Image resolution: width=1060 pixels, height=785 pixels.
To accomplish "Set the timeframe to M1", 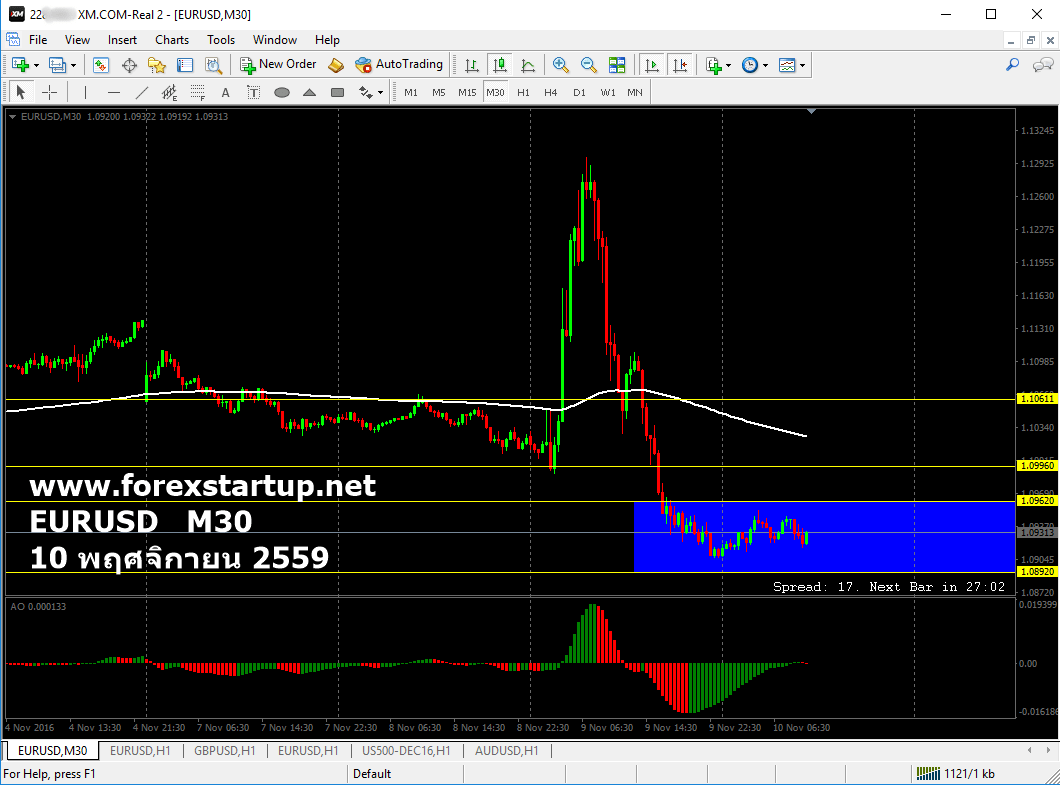I will [x=411, y=92].
